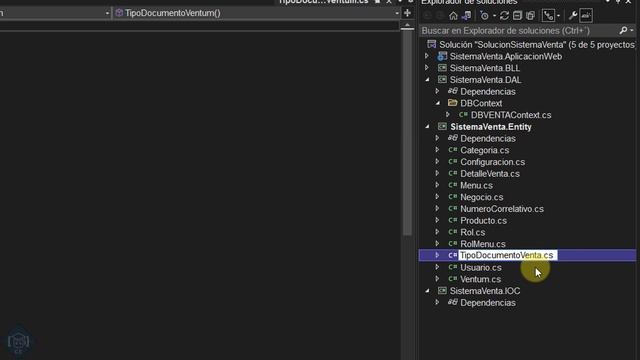Image resolution: width=640 pixels, height=360 pixels.
Task: Click the C# icon beside TipoDocumentoVenta.cs
Action: 452,255
